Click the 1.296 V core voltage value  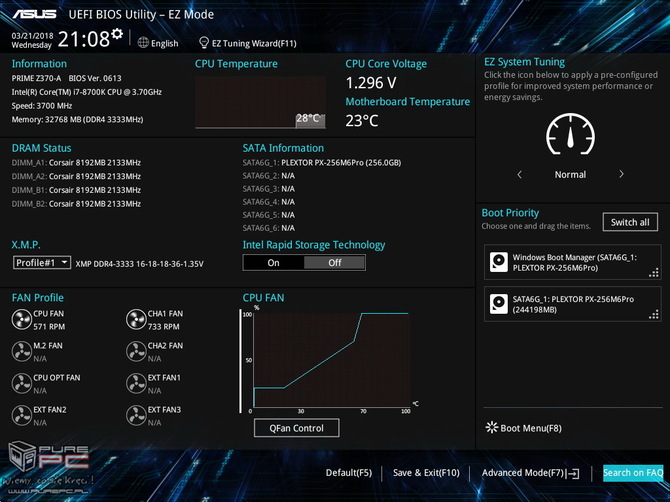[x=371, y=83]
